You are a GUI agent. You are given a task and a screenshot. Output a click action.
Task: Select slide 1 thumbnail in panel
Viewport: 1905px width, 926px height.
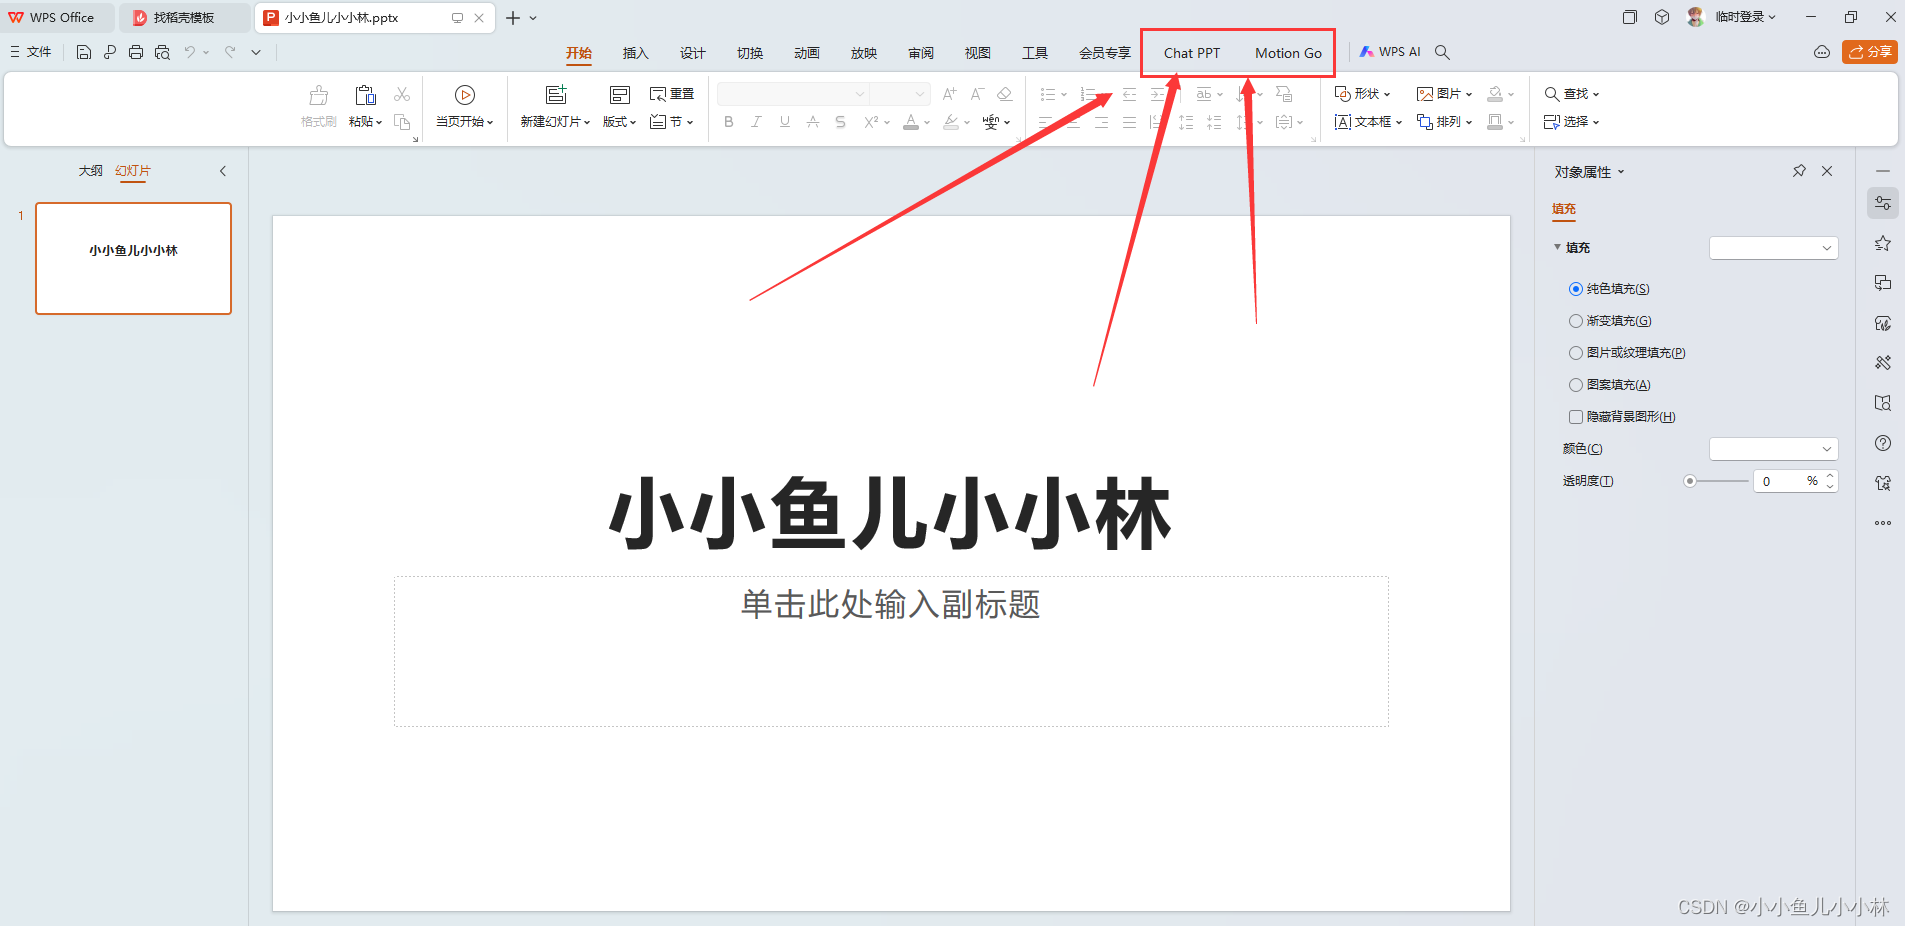pyautogui.click(x=133, y=258)
